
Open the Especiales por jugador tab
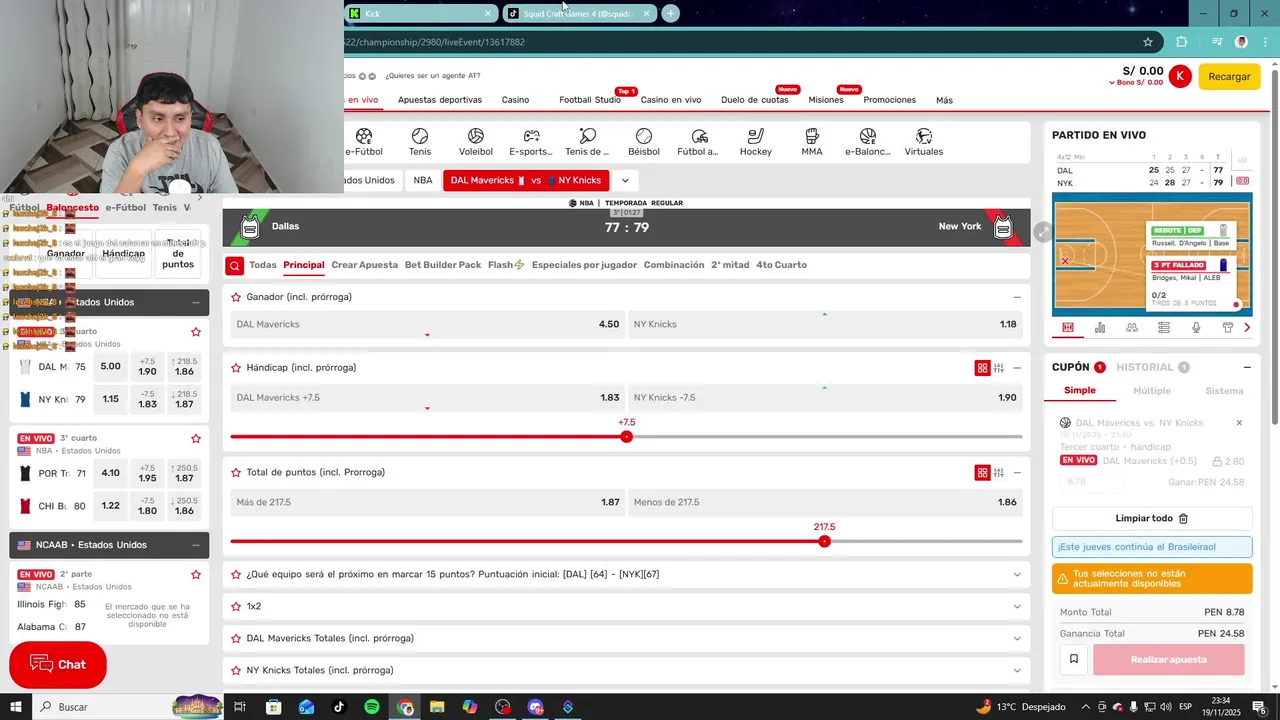(x=584, y=265)
